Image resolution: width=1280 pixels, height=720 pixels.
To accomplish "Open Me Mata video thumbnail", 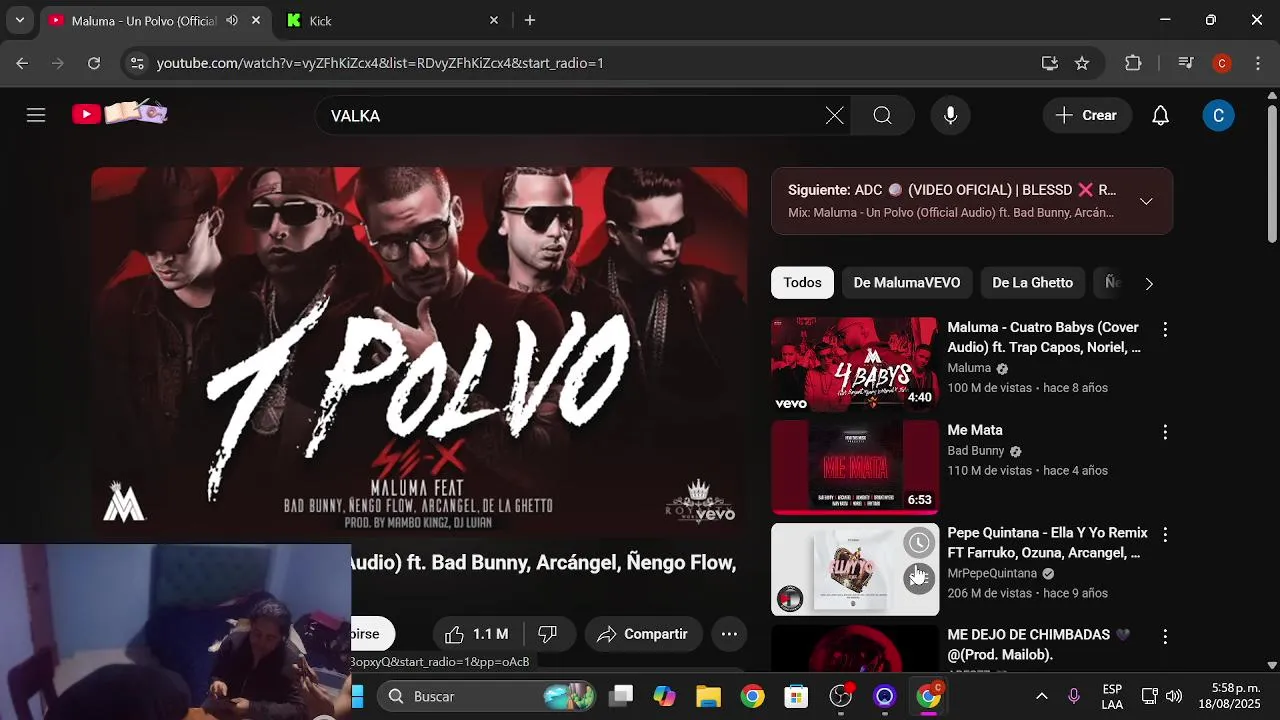I will [855, 467].
